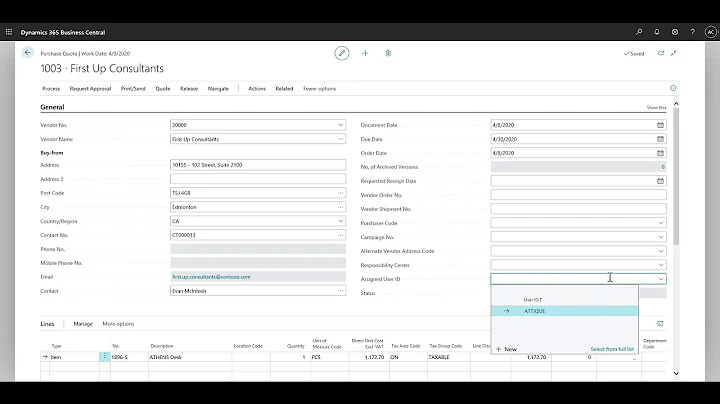Screen dimensions: 720x404
Task: Go back with the back arrow
Action: [x=28, y=53]
